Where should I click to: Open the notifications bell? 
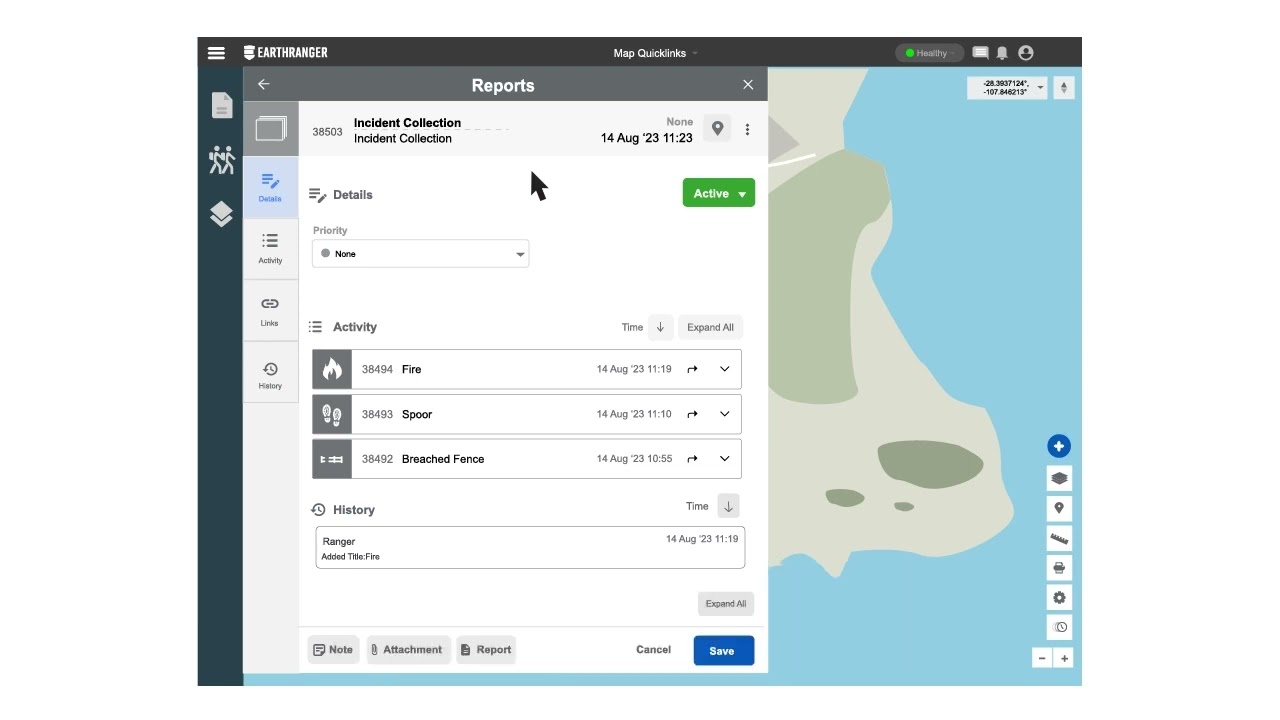pyautogui.click(x=1002, y=53)
